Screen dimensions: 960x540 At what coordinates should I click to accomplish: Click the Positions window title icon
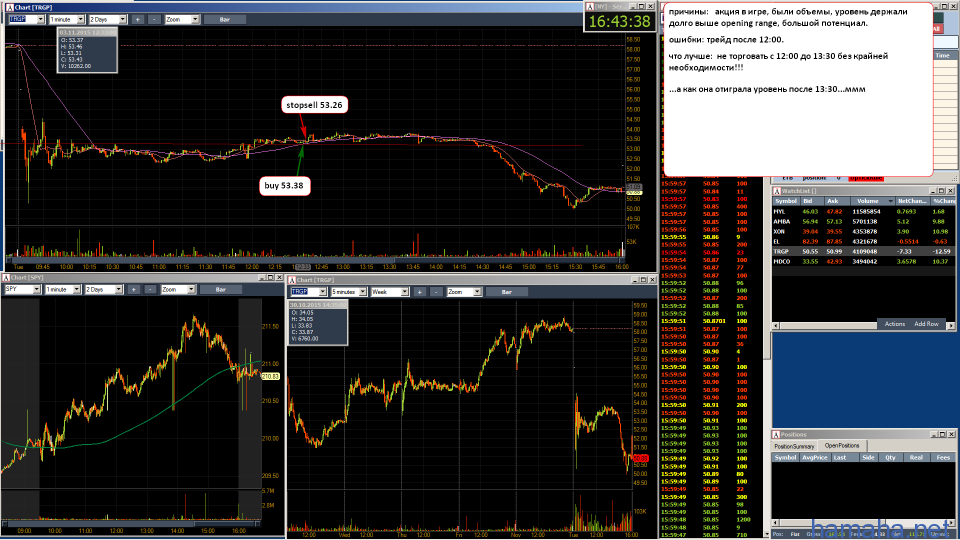point(776,435)
